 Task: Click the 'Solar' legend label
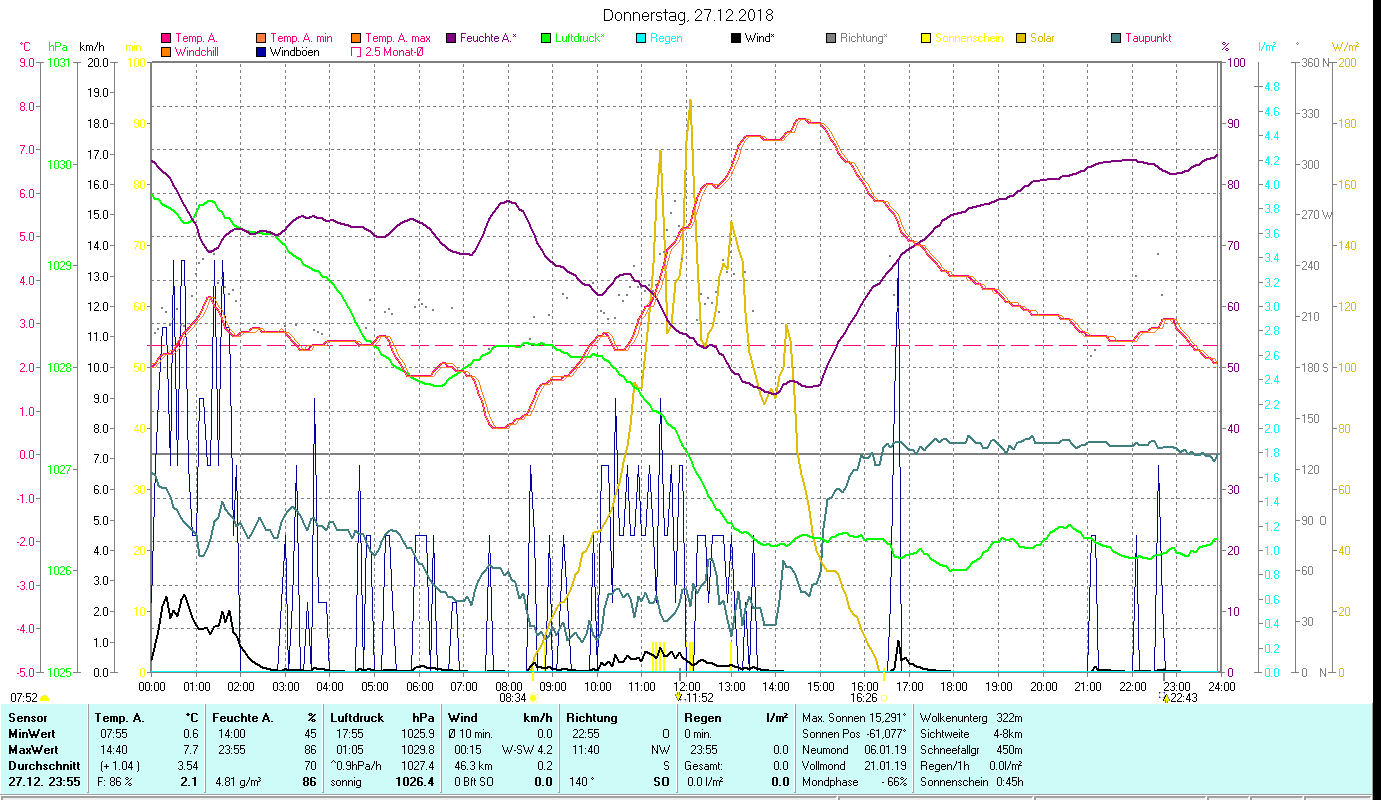click(1041, 38)
